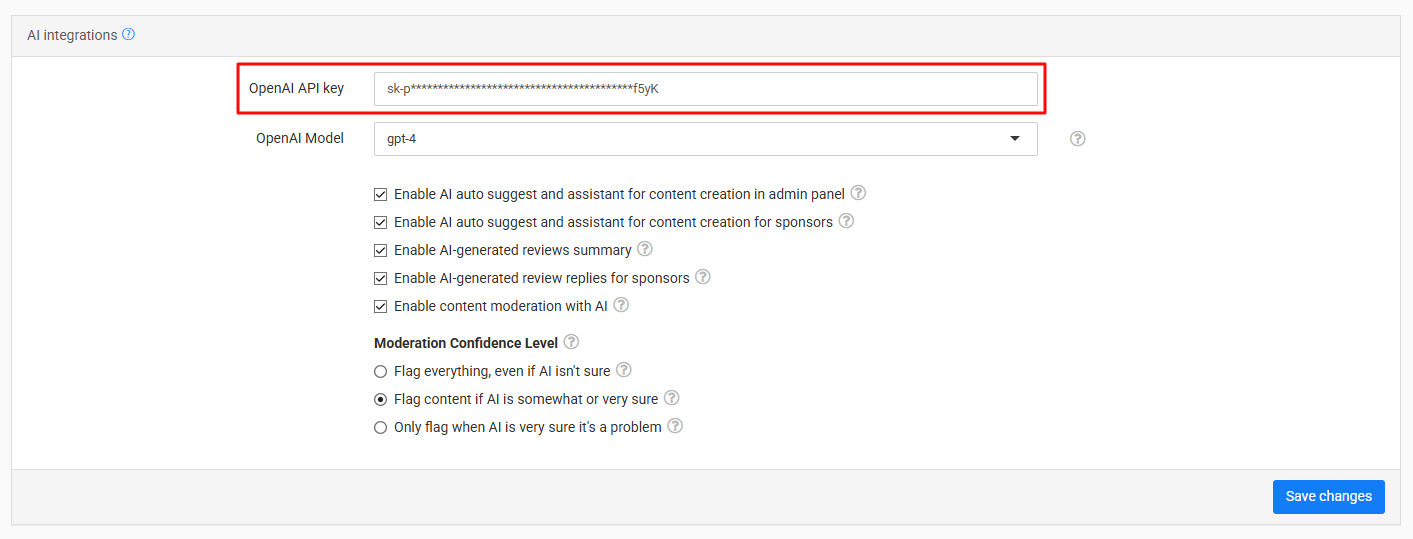Toggle AI-generated reviews summary checkbox
This screenshot has width=1413, height=539.
pos(380,250)
